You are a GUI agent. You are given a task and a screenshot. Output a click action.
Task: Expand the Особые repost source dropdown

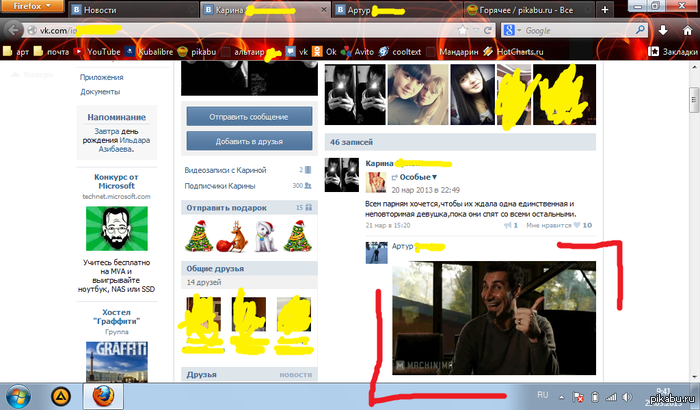pyautogui.click(x=418, y=177)
